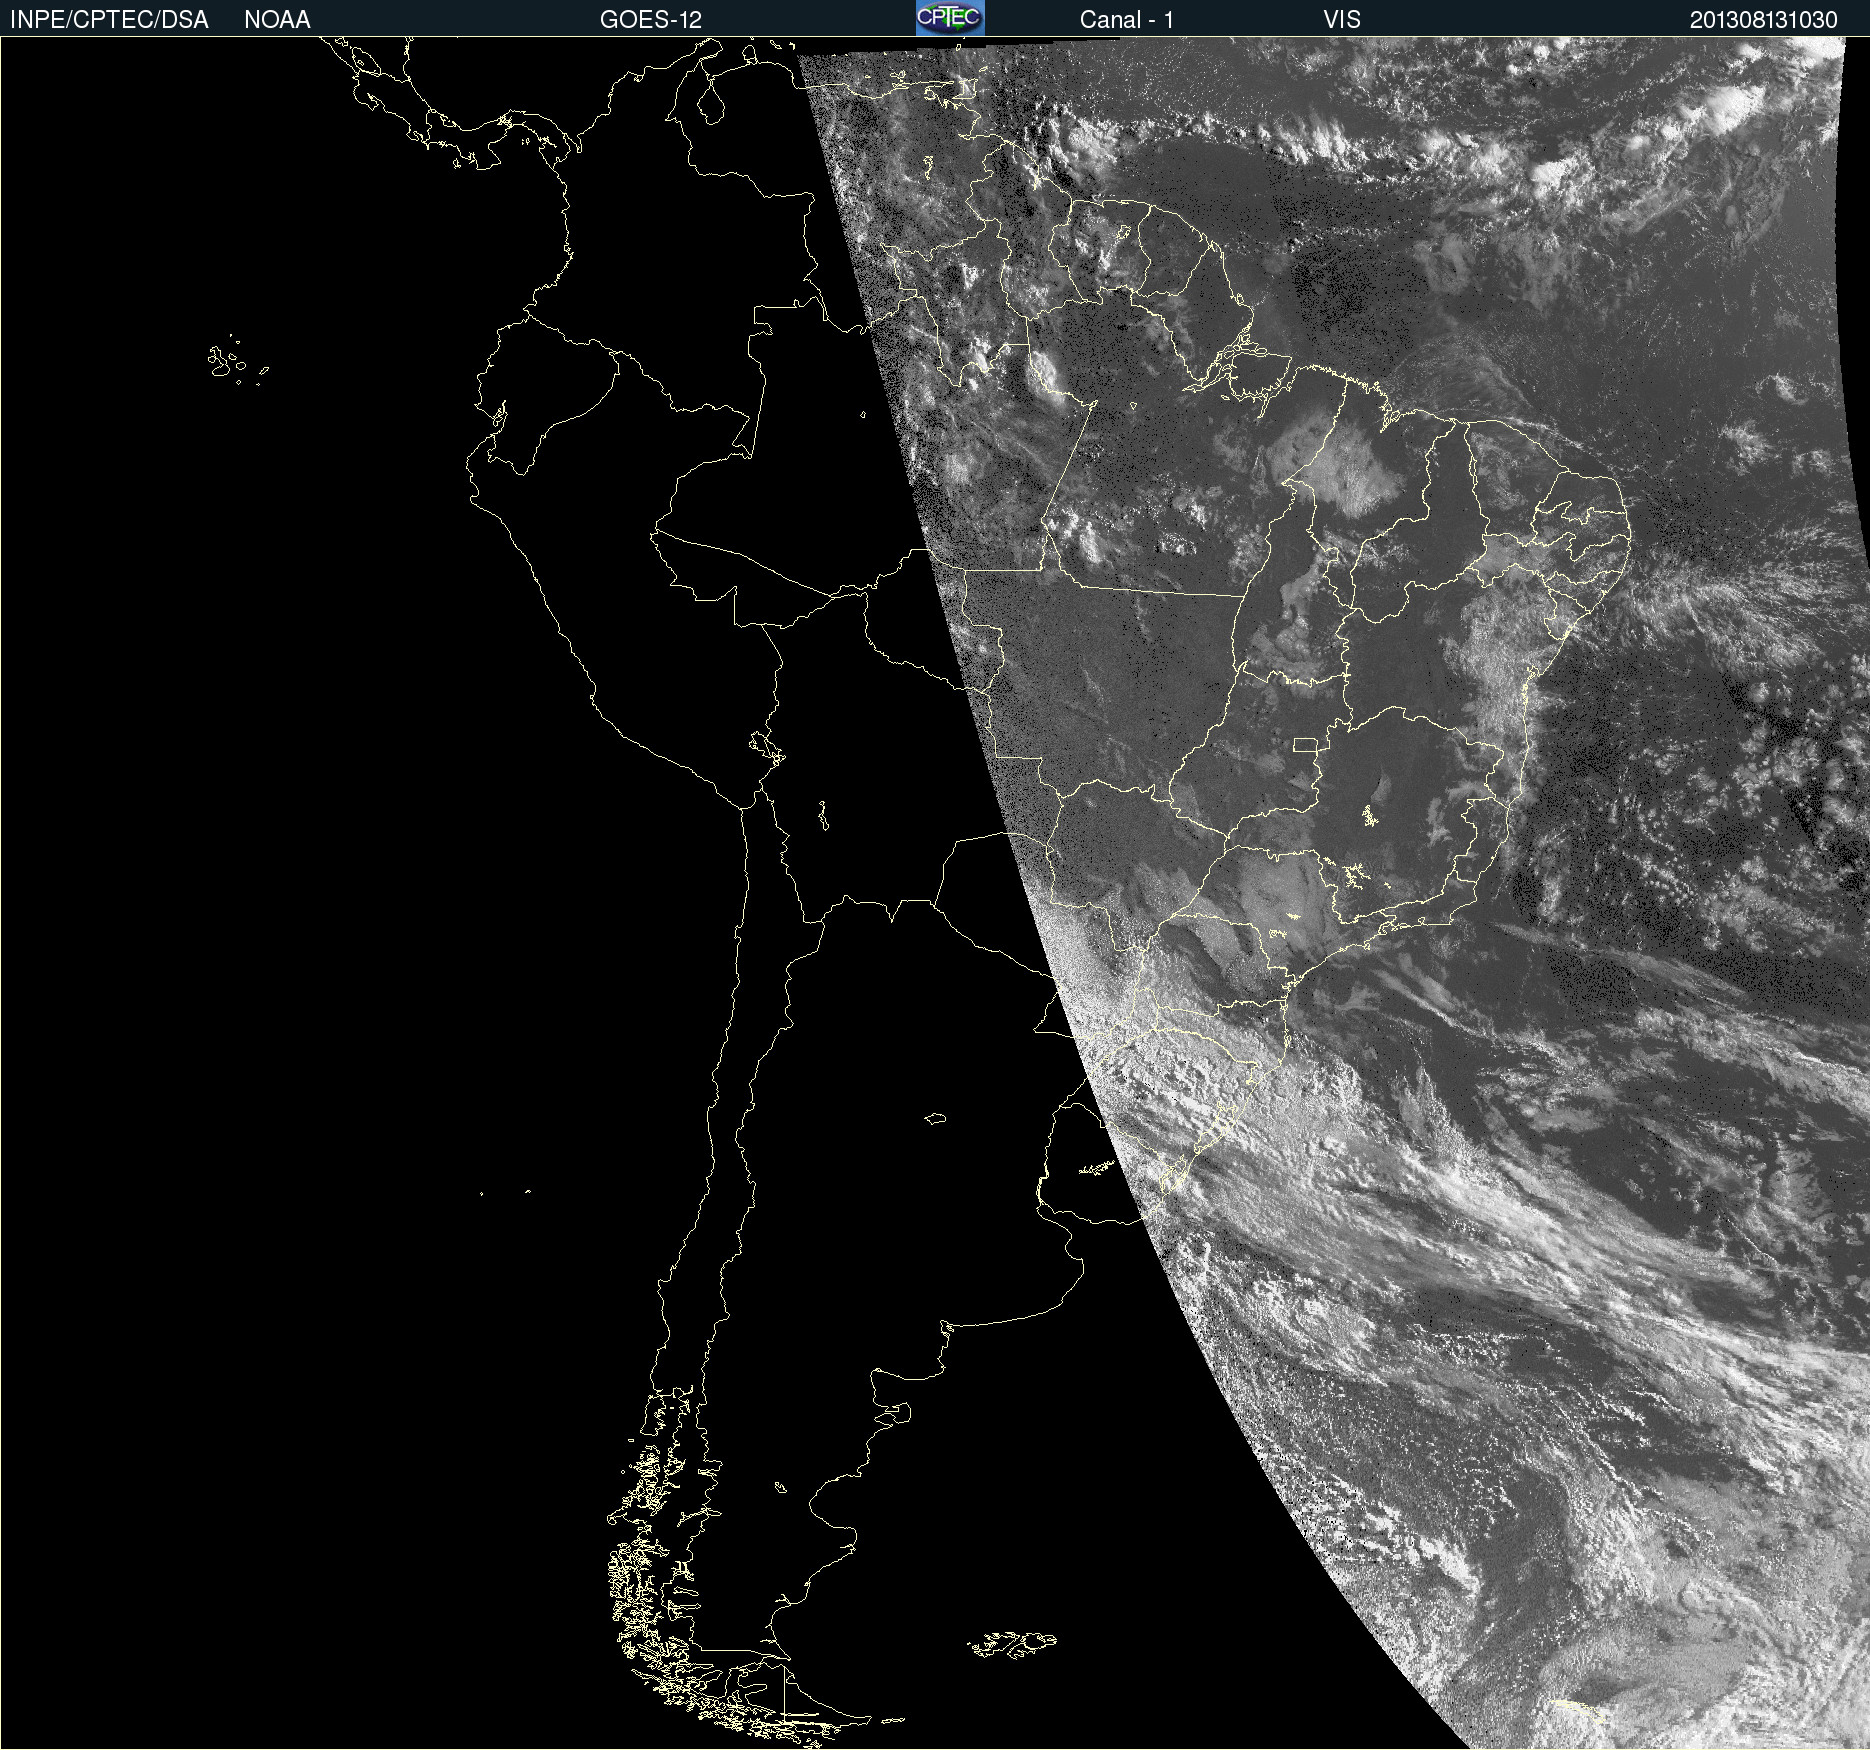Click the 201308131030 timestamp
The width and height of the screenshot is (1870, 1750).
pos(1763,20)
